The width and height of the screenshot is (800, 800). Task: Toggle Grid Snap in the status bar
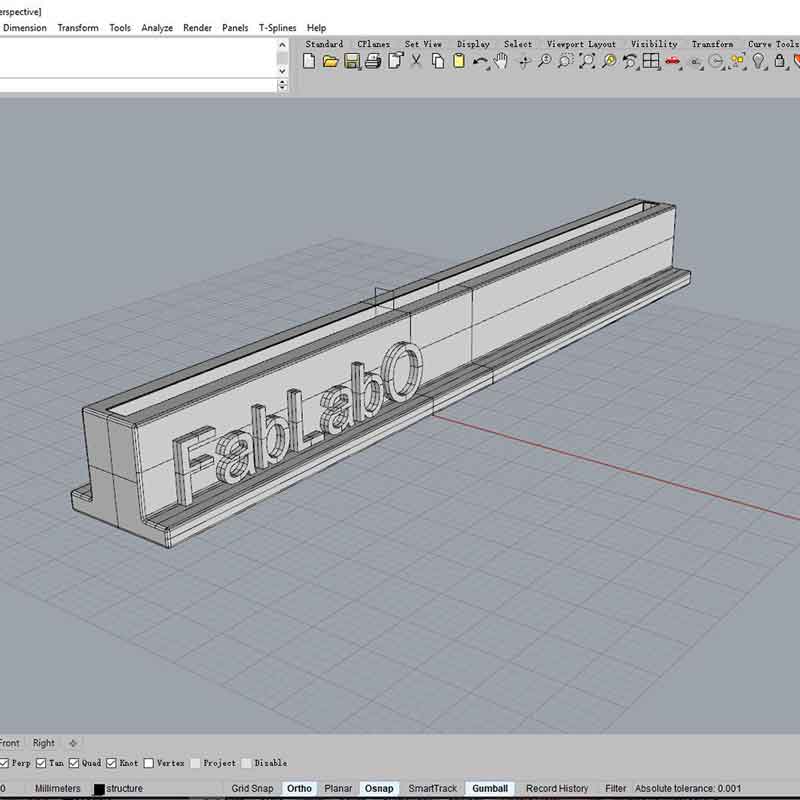(253, 788)
